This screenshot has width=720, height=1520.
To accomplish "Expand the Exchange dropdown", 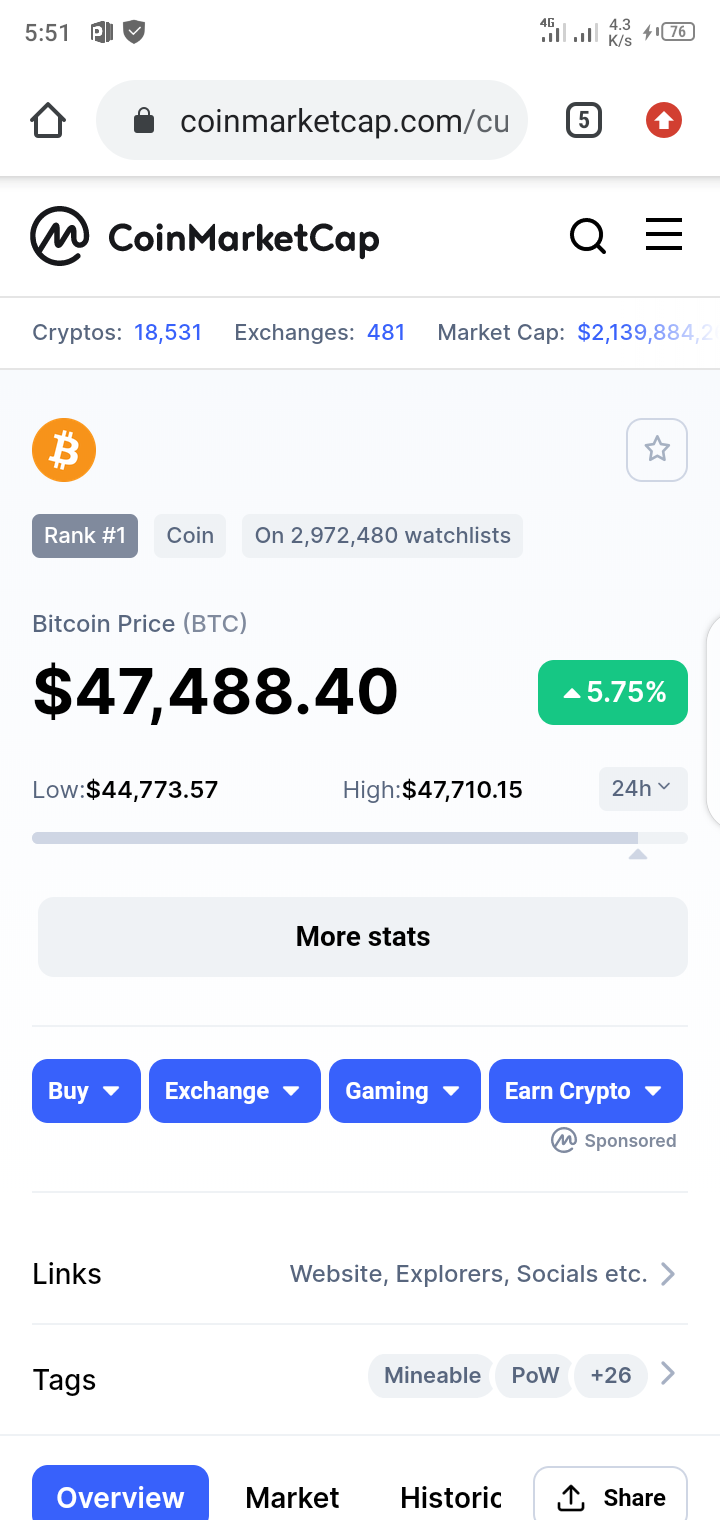I will (x=235, y=1091).
